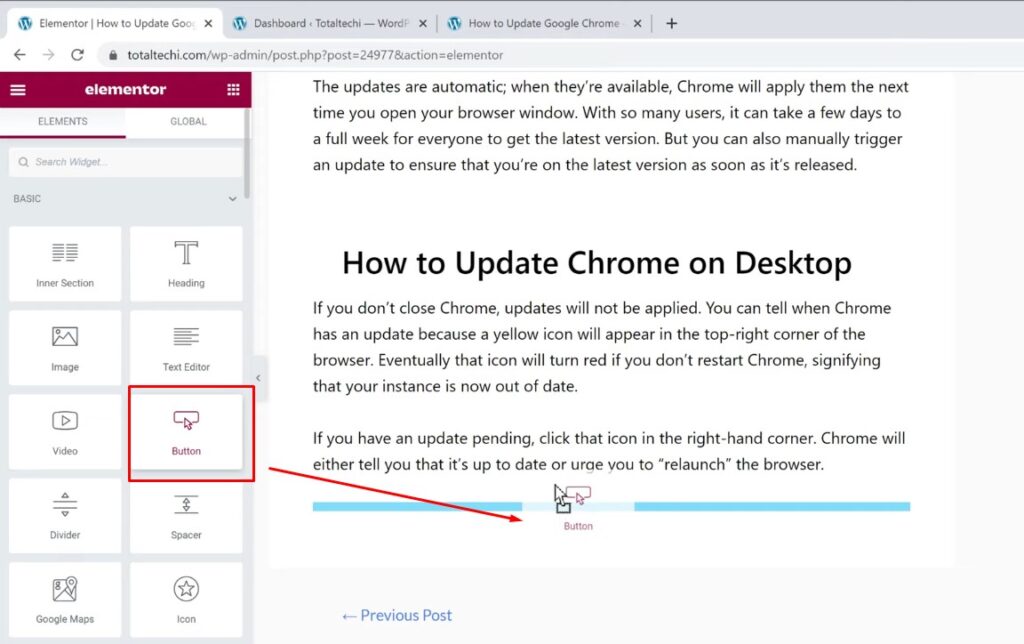This screenshot has height=644, width=1024.
Task: Open the Previous Post link
Action: tap(396, 615)
